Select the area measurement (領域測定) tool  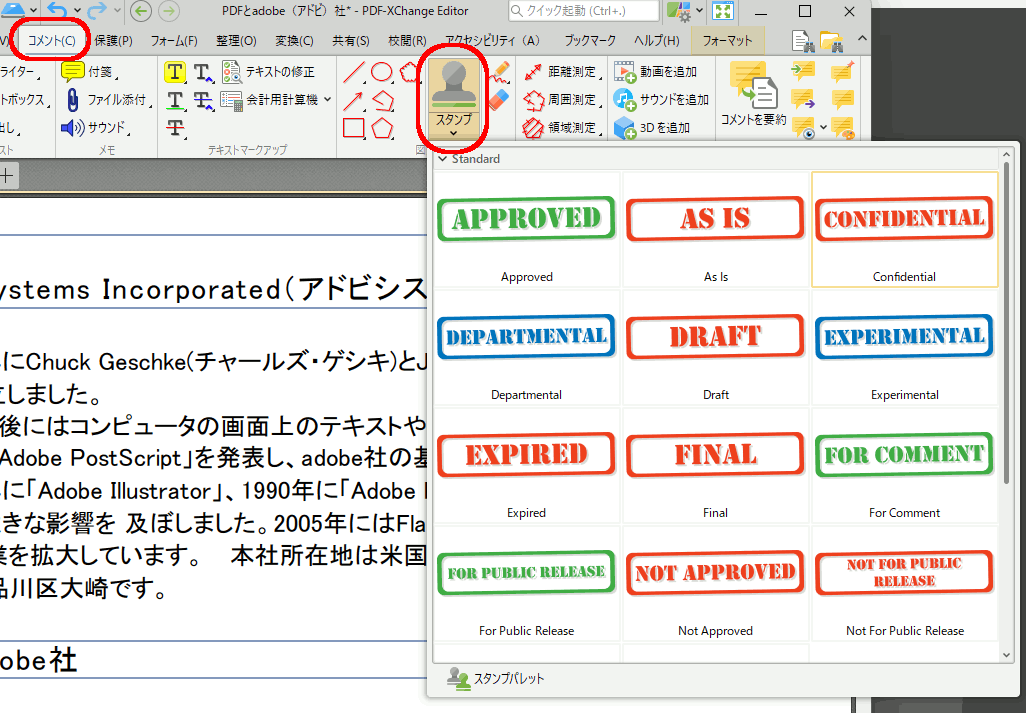(x=562, y=128)
